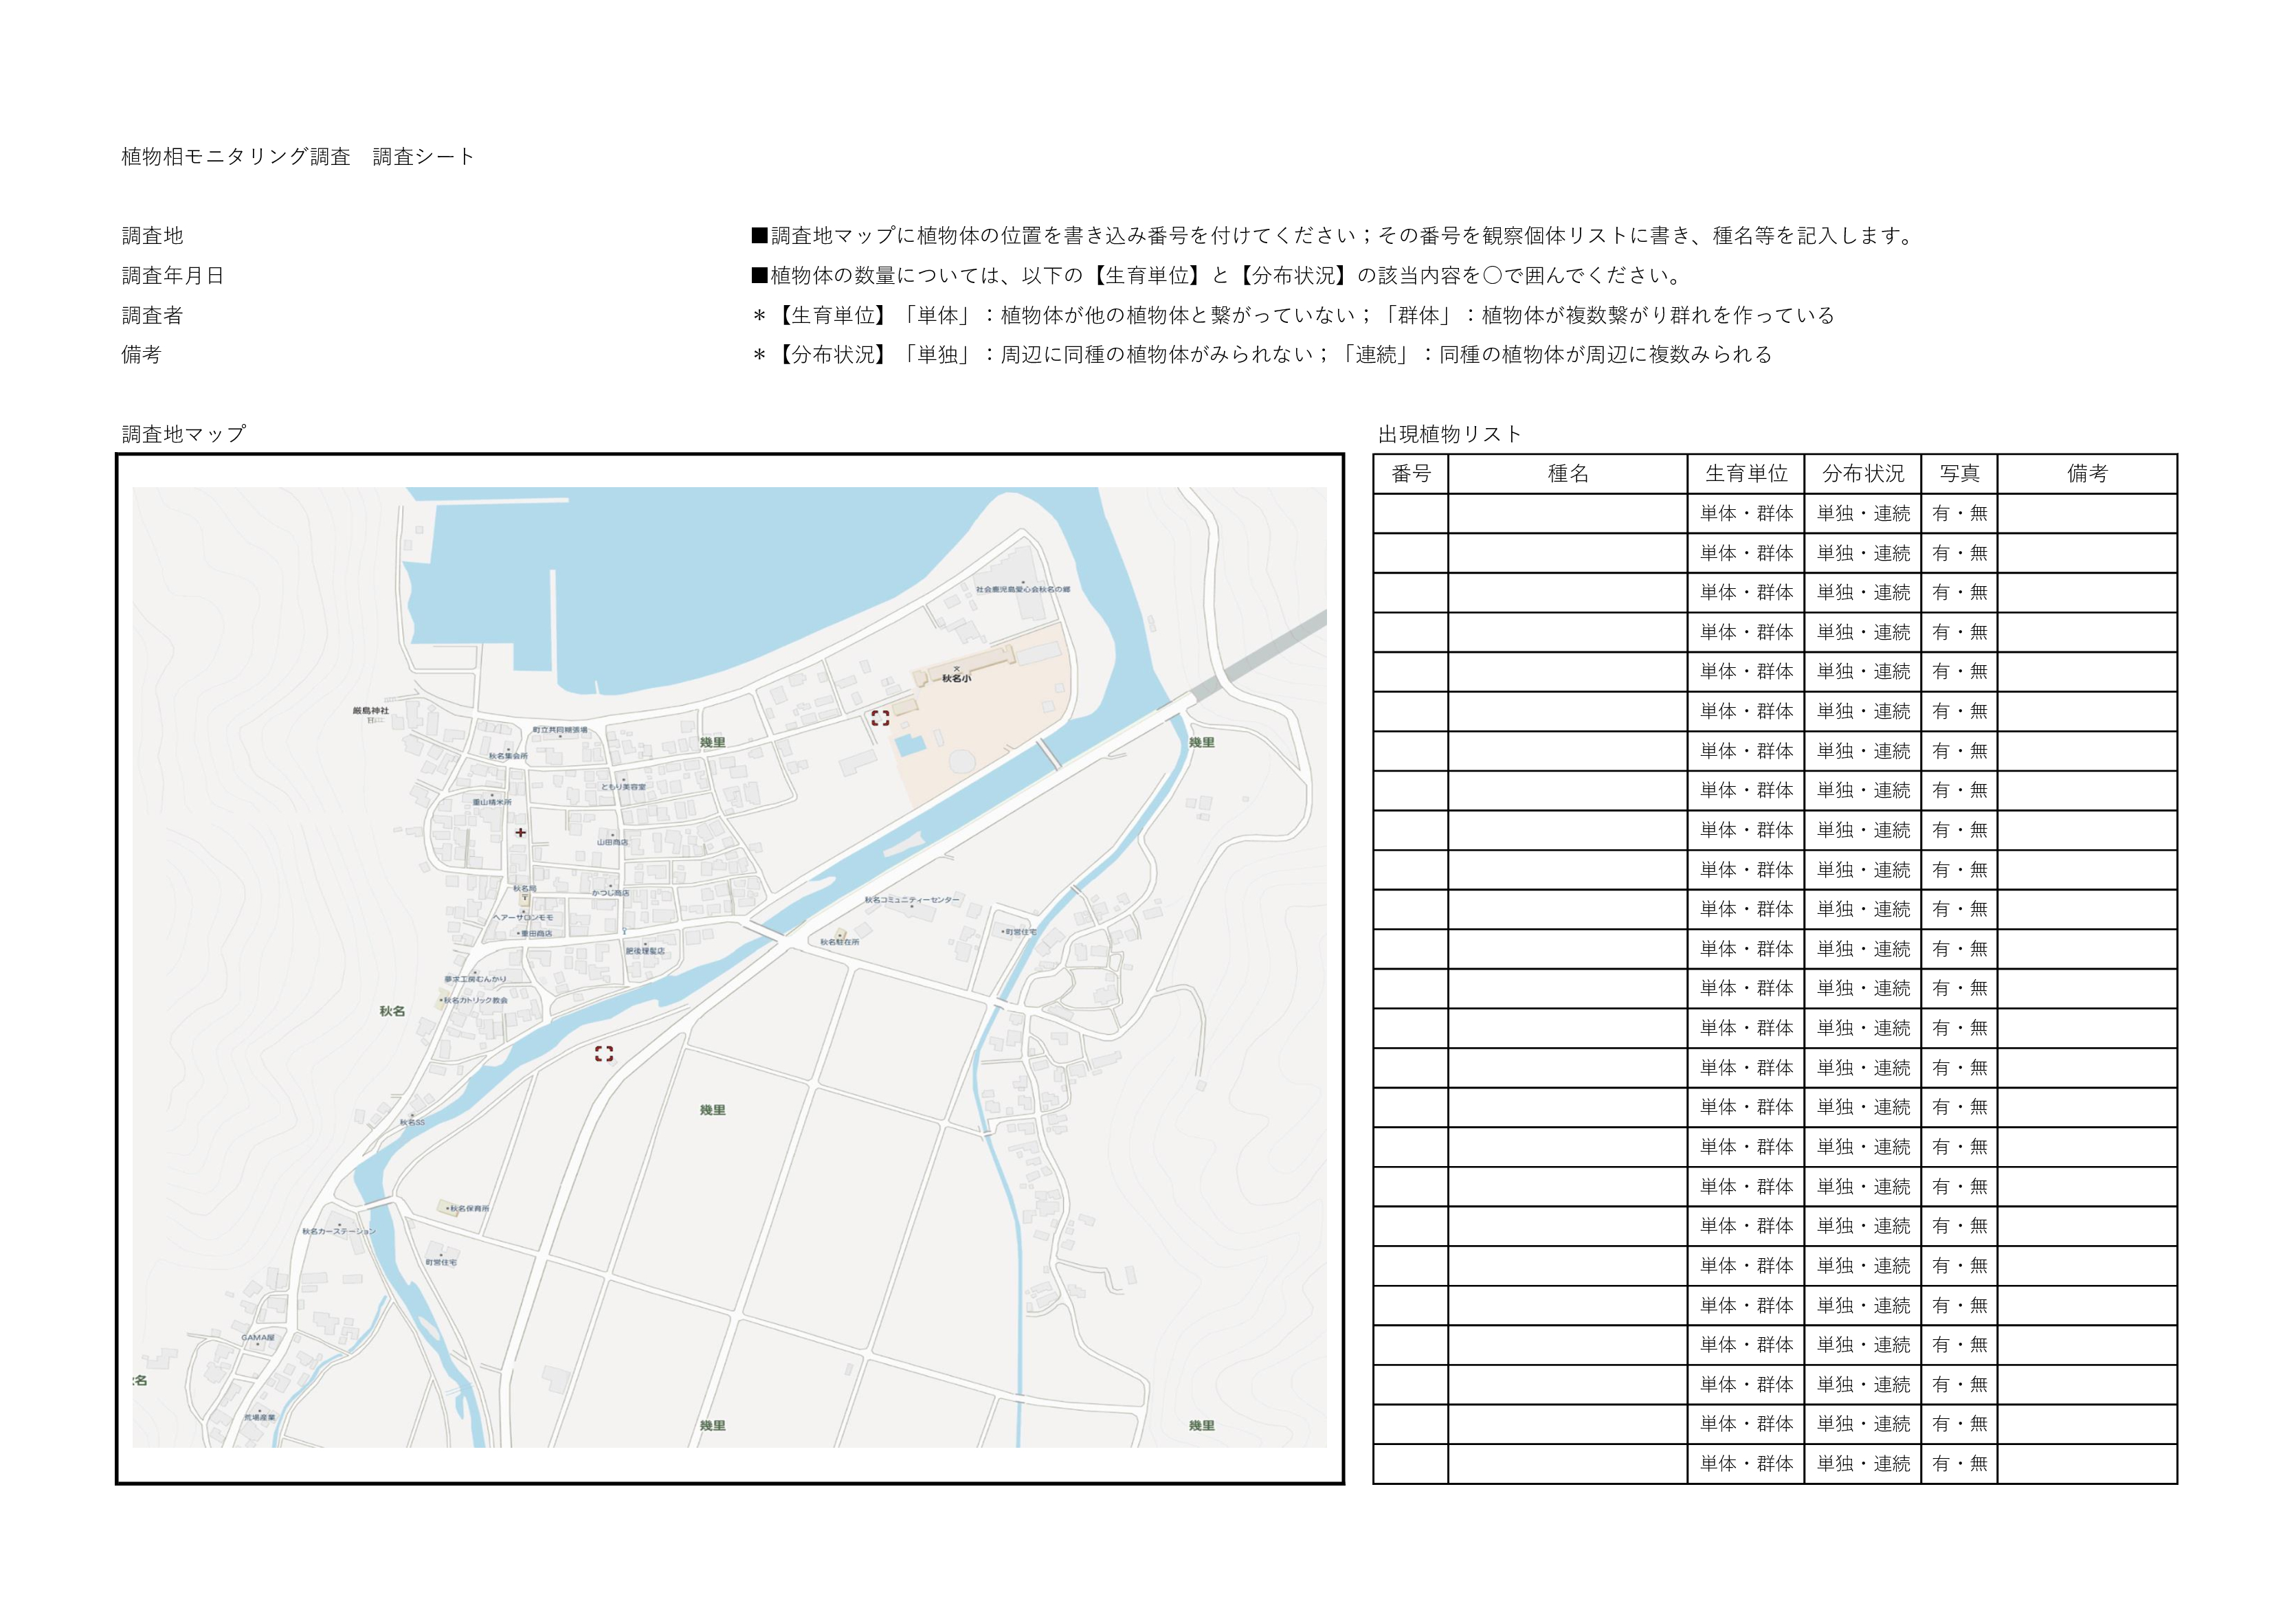
Task: Select 連続 in the first plant list row
Action: (1892, 514)
